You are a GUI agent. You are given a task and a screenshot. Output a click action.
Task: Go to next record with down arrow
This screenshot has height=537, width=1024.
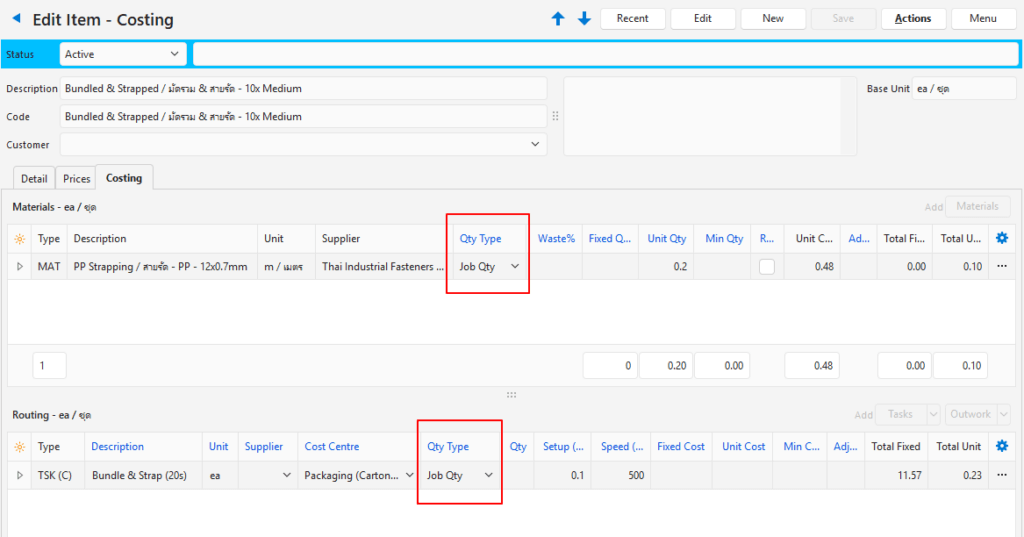pos(584,19)
